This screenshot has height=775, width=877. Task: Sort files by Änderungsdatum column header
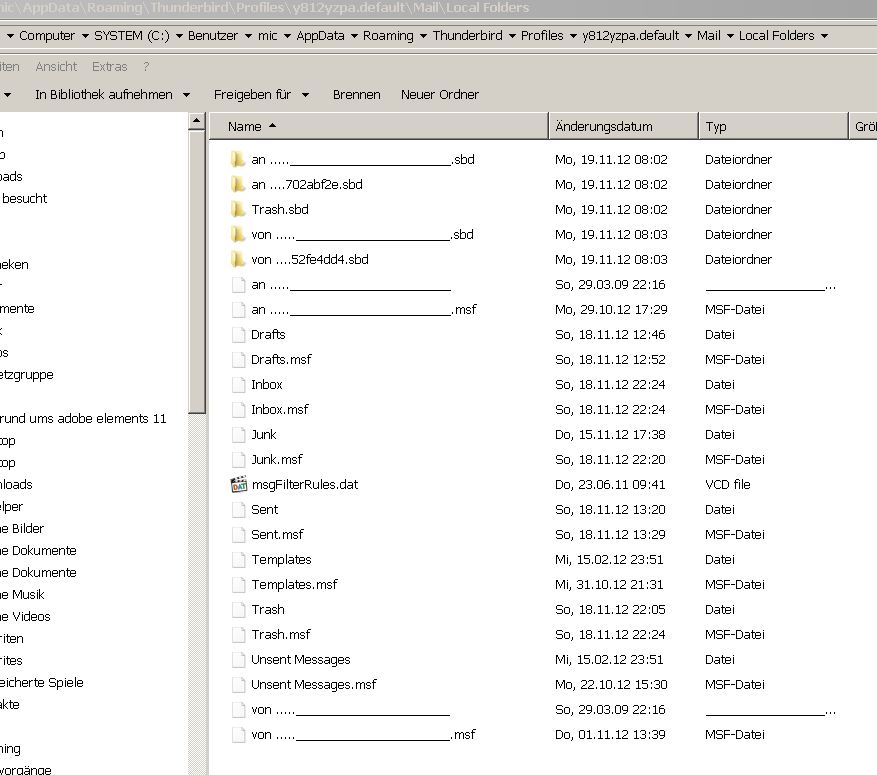coord(622,127)
